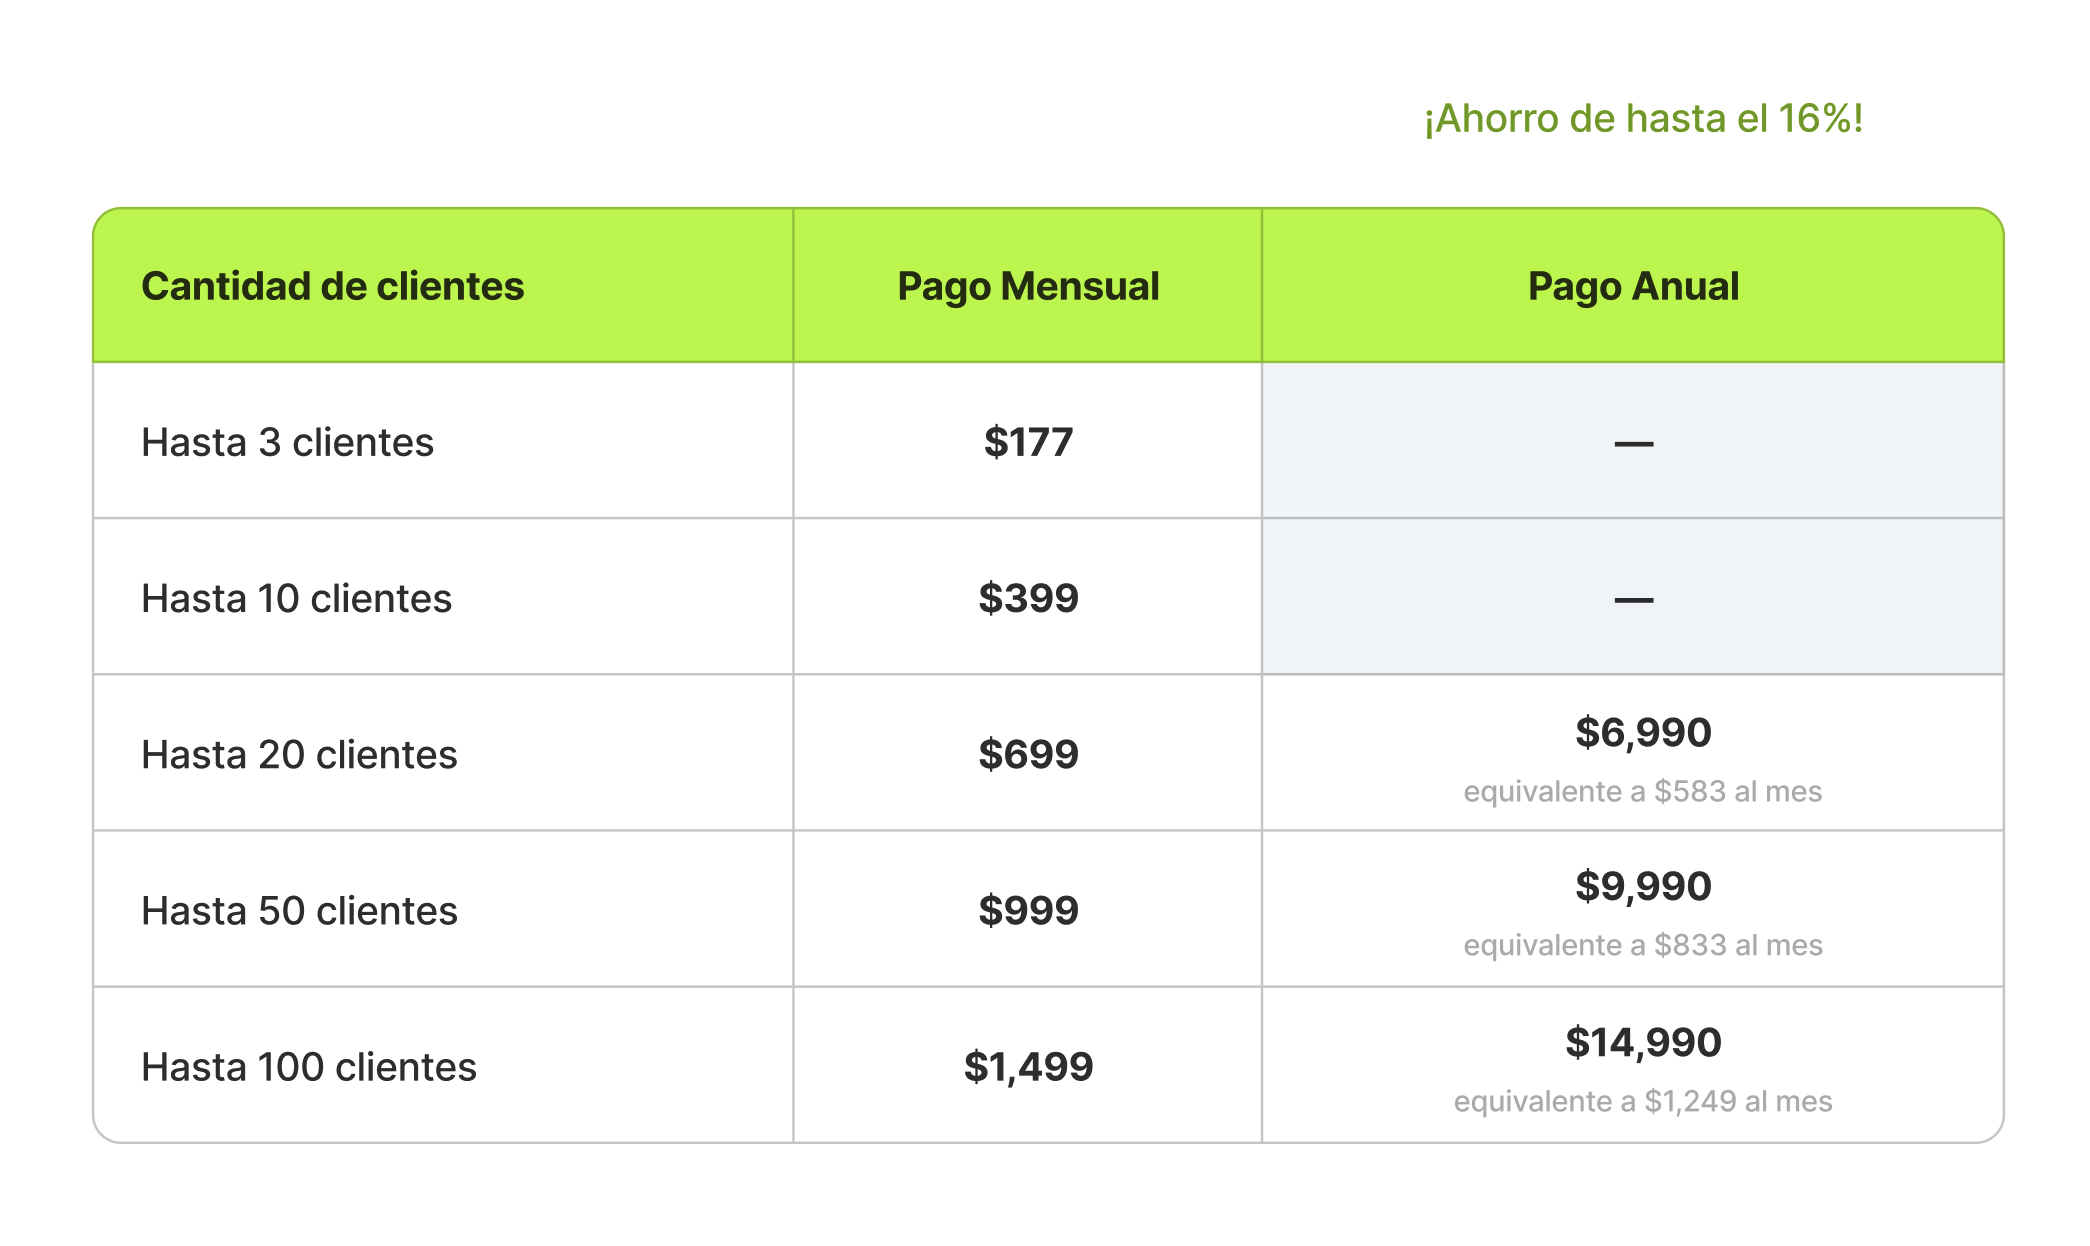Click the $699 monthly price

tap(1028, 755)
